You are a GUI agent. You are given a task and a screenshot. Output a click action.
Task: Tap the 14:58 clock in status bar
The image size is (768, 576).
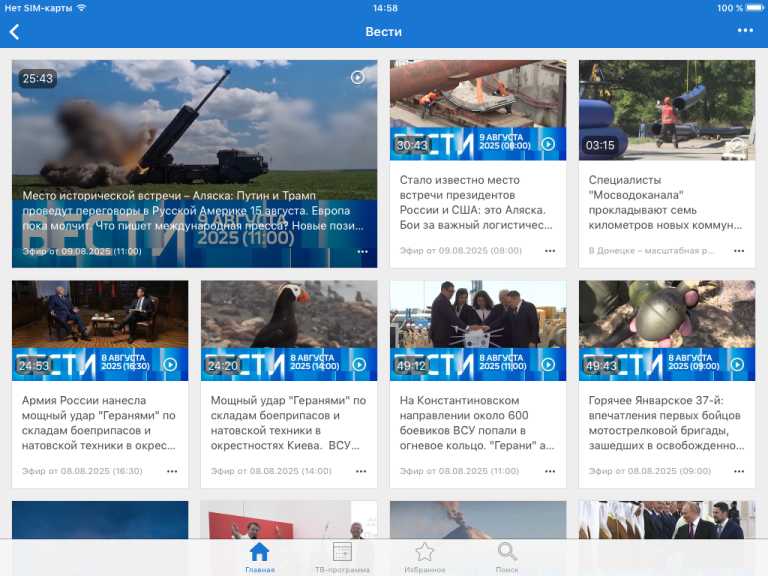click(x=385, y=8)
